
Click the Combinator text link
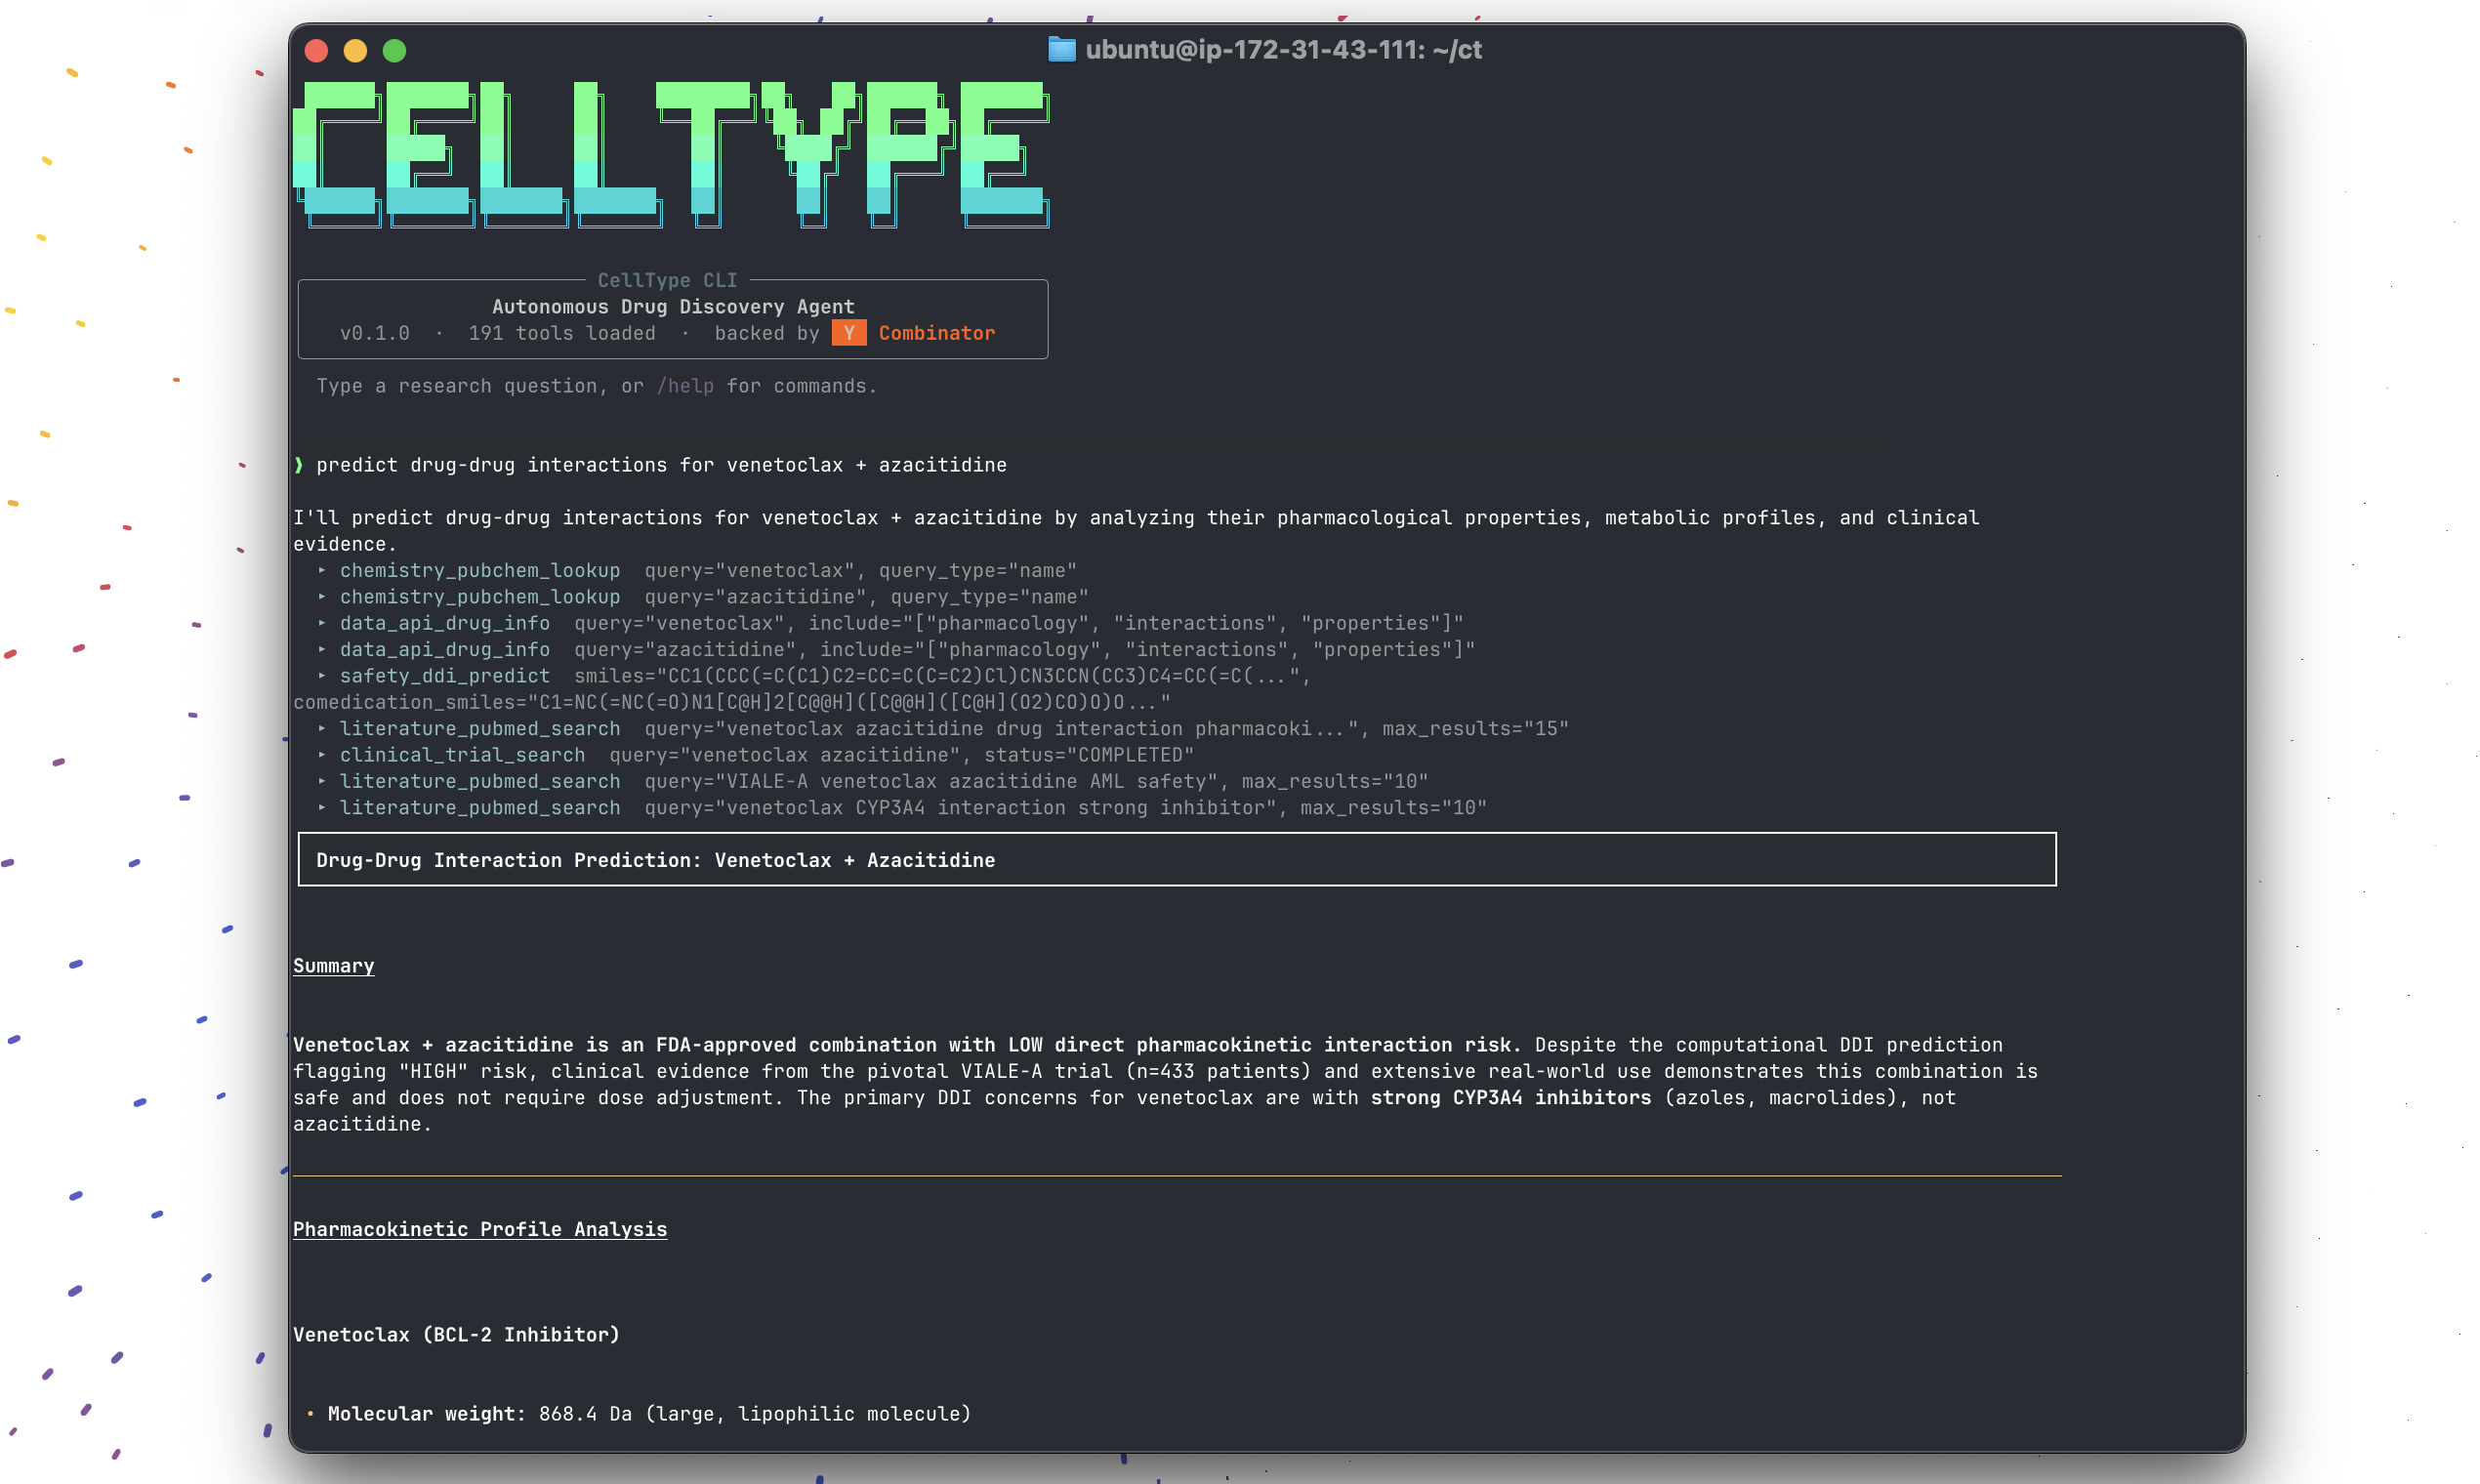click(936, 333)
